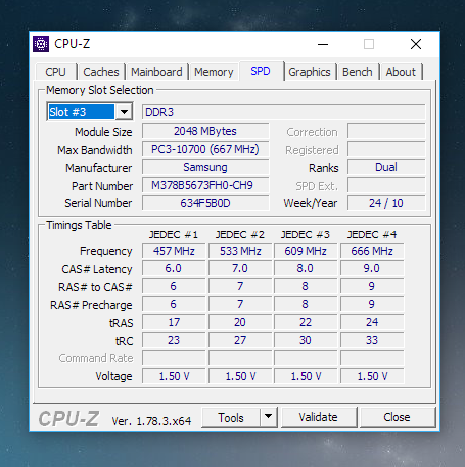Viewport: 465px width, 467px height.
Task: Open the Graphics tab
Action: [309, 72]
